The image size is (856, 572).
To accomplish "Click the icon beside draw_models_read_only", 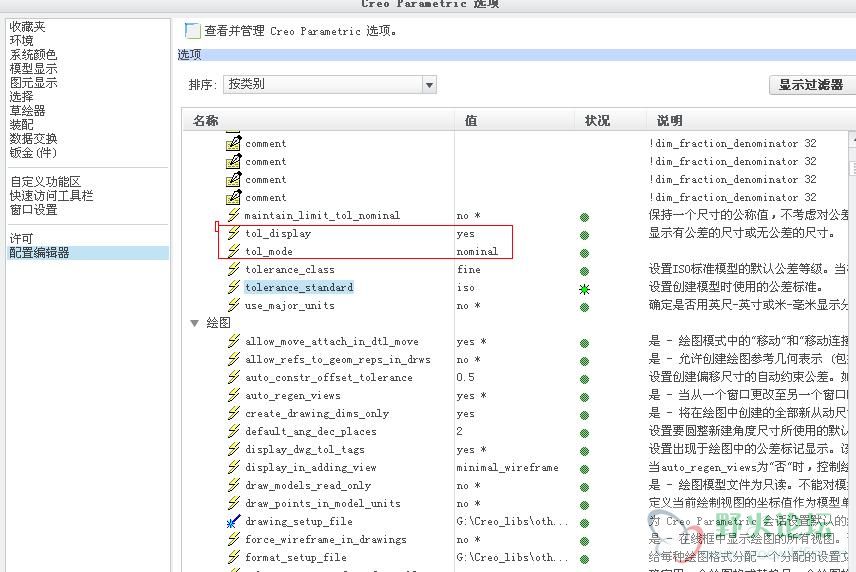I will [234, 485].
